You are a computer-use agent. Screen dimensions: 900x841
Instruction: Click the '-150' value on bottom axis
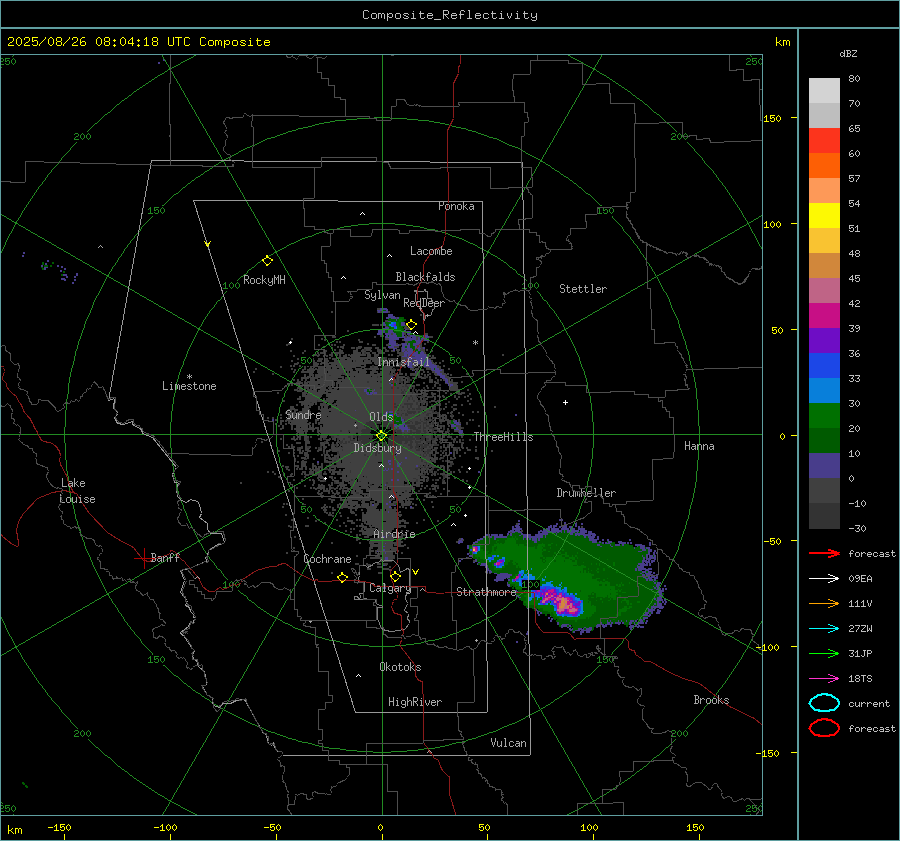(x=59, y=827)
